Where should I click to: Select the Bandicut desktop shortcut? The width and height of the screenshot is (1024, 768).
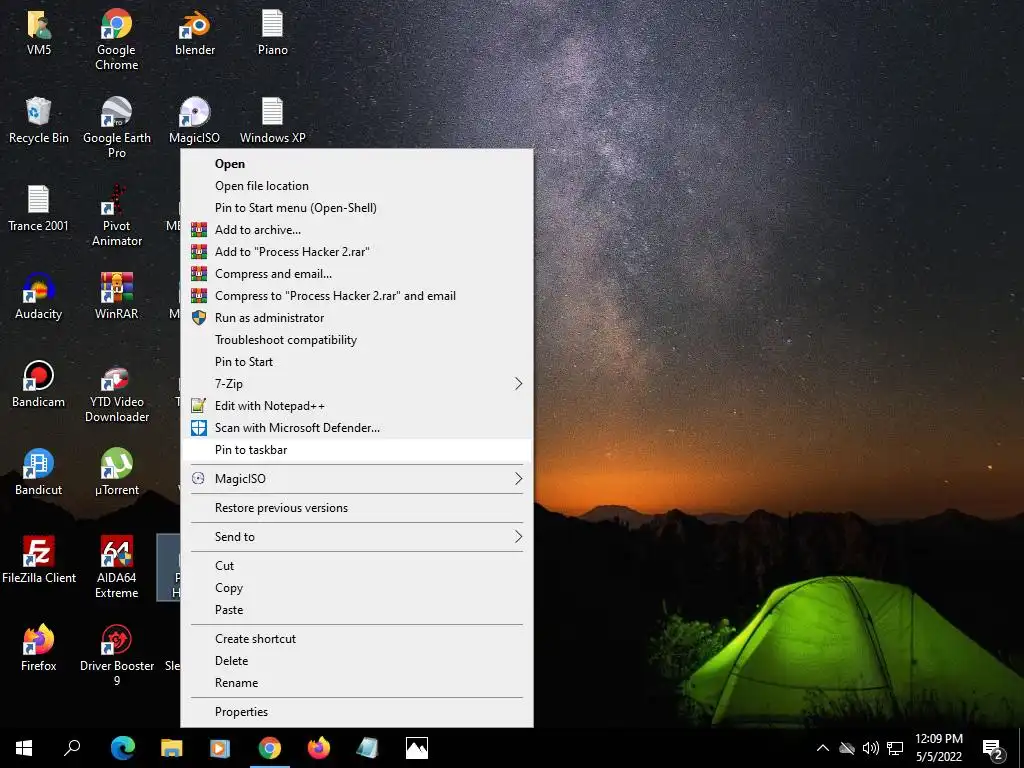coord(39,472)
